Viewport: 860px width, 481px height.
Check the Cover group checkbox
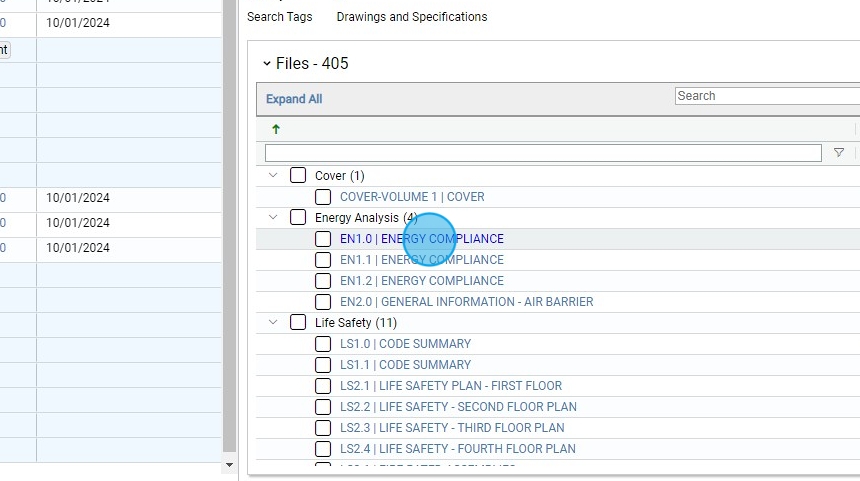coord(298,176)
